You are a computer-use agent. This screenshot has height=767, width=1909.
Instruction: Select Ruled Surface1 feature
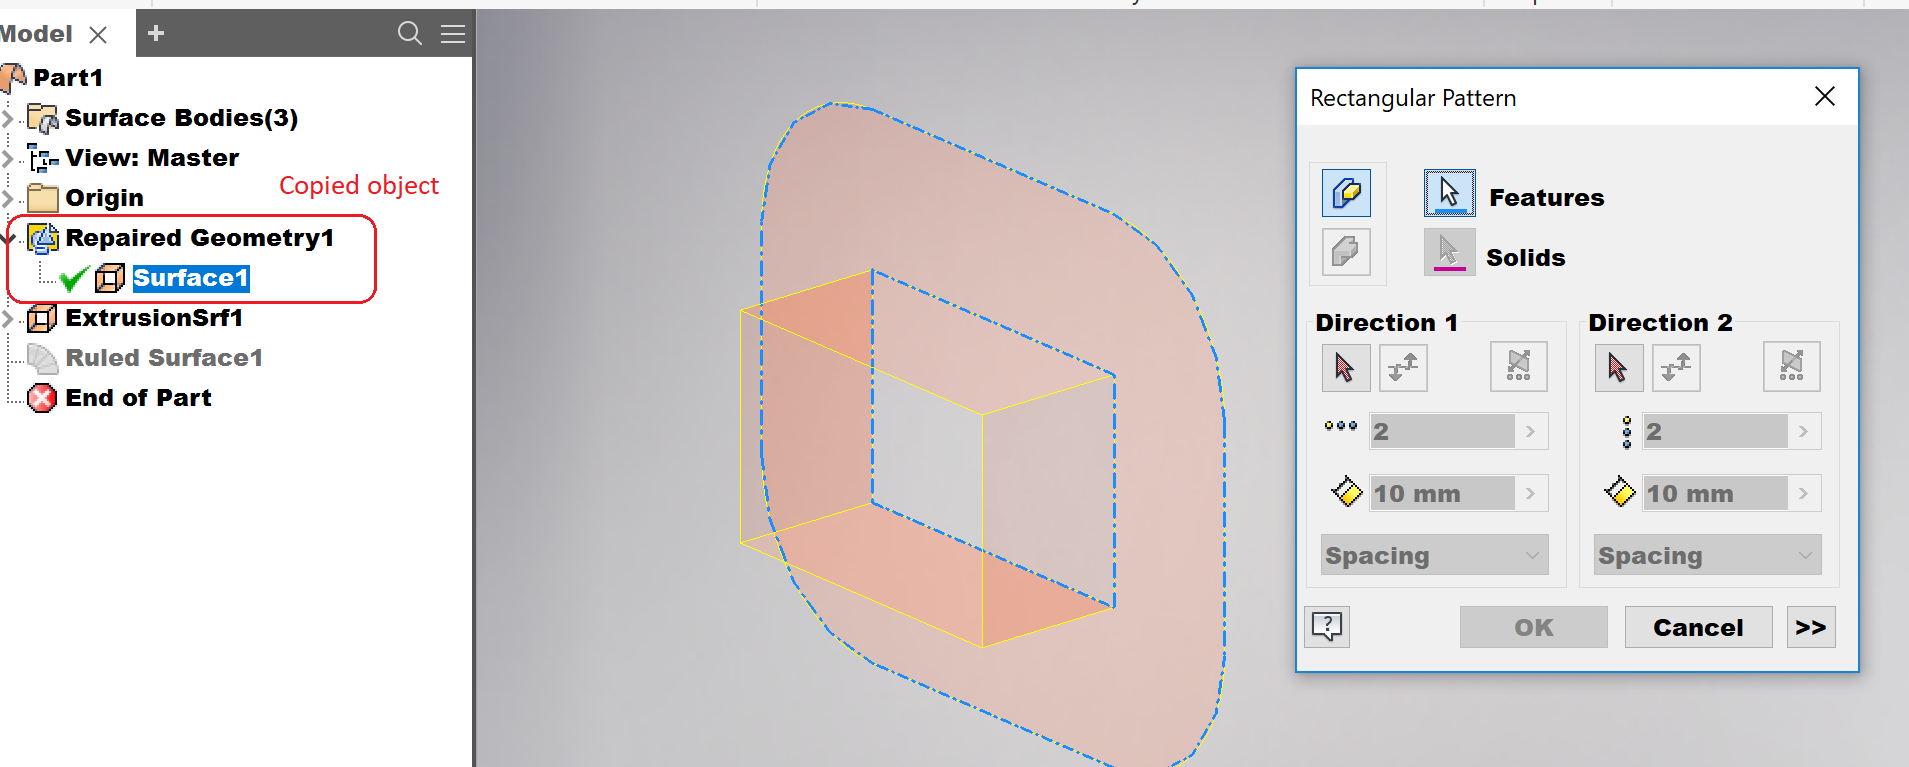point(164,358)
